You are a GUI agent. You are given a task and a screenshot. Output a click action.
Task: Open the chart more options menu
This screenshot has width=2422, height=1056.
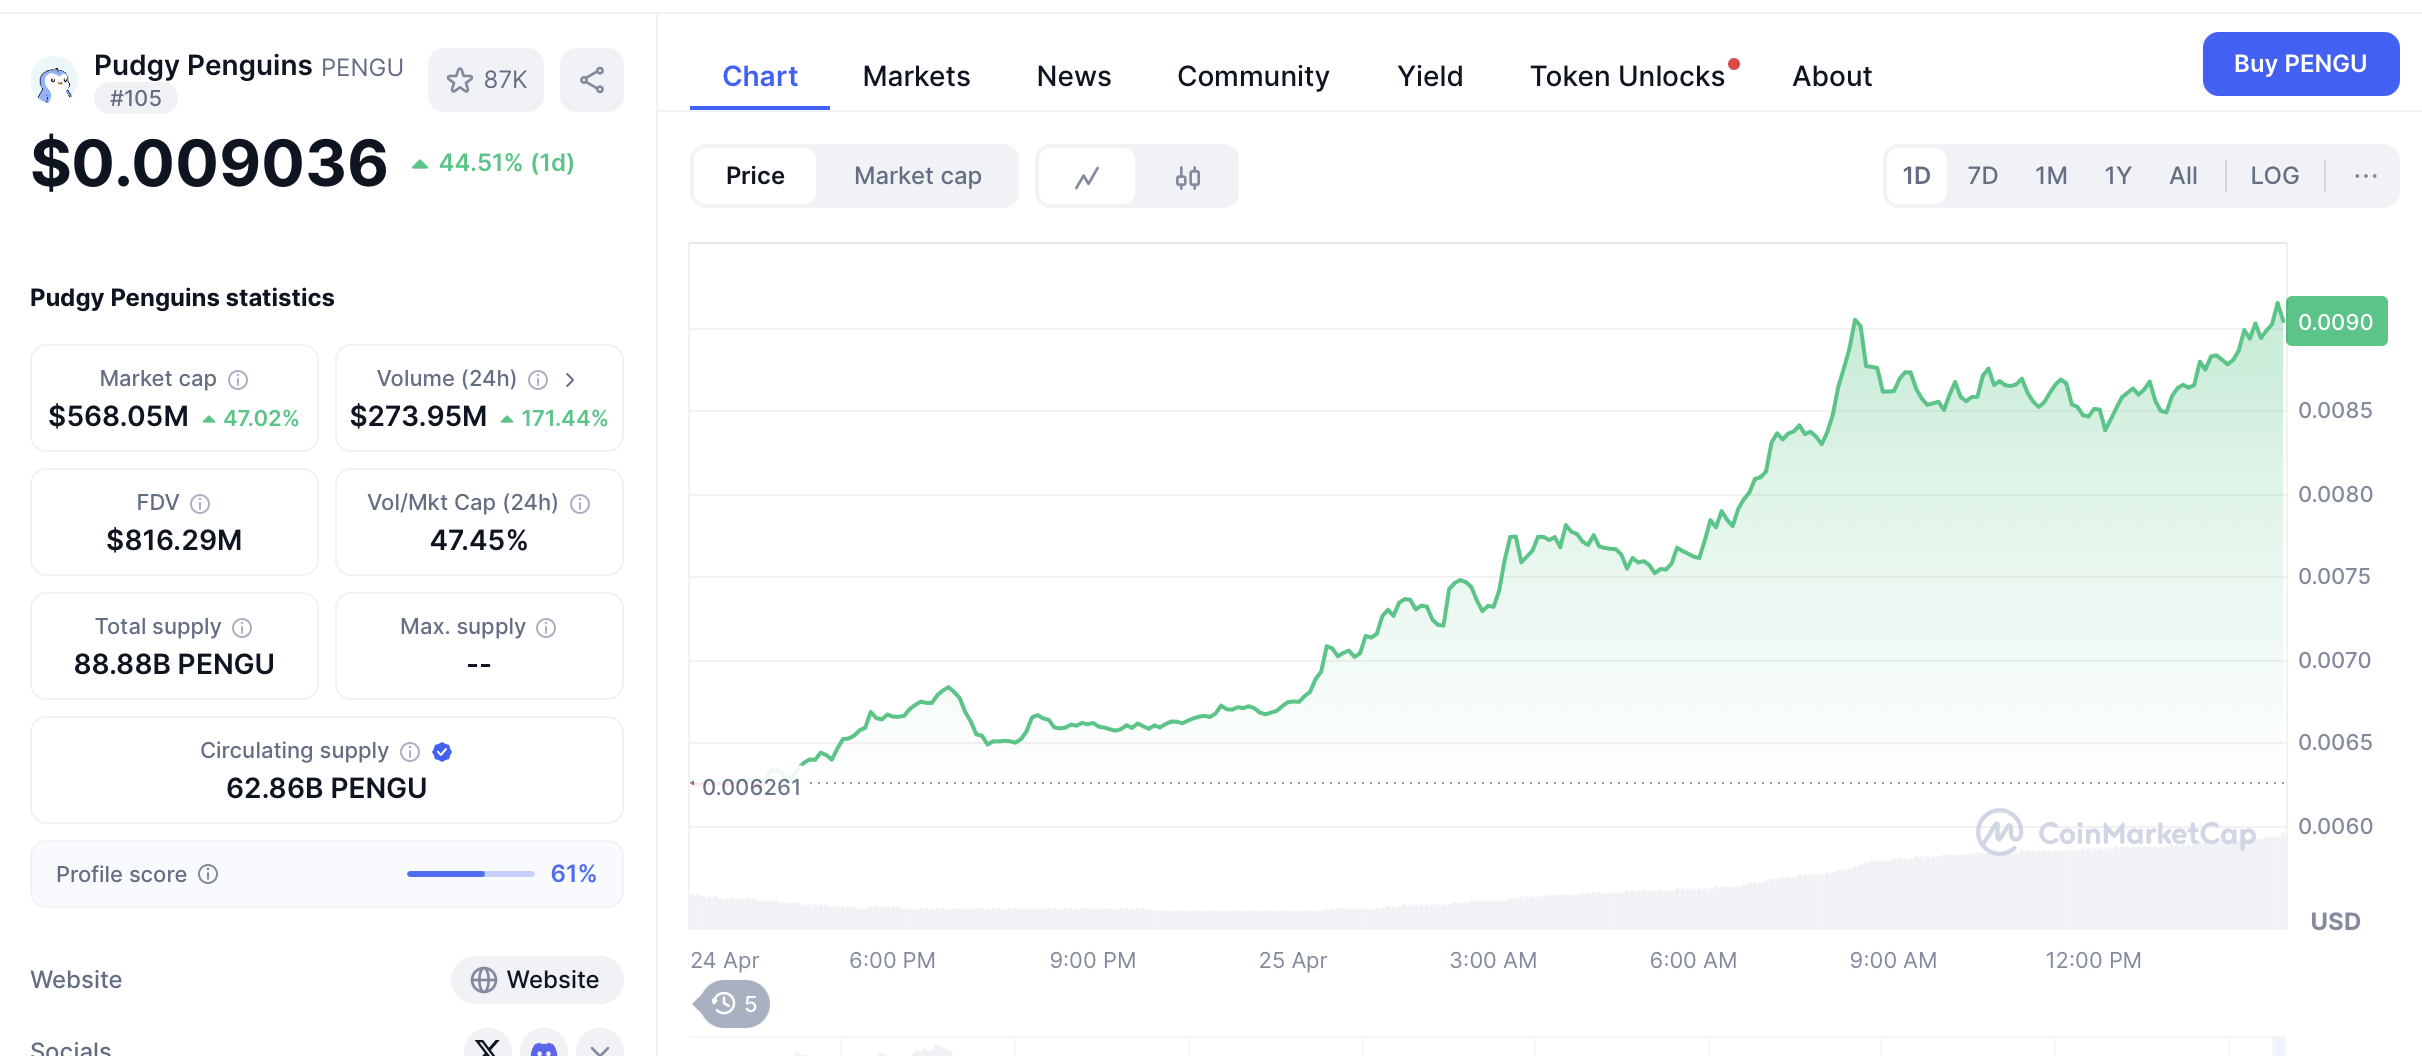tap(2365, 176)
